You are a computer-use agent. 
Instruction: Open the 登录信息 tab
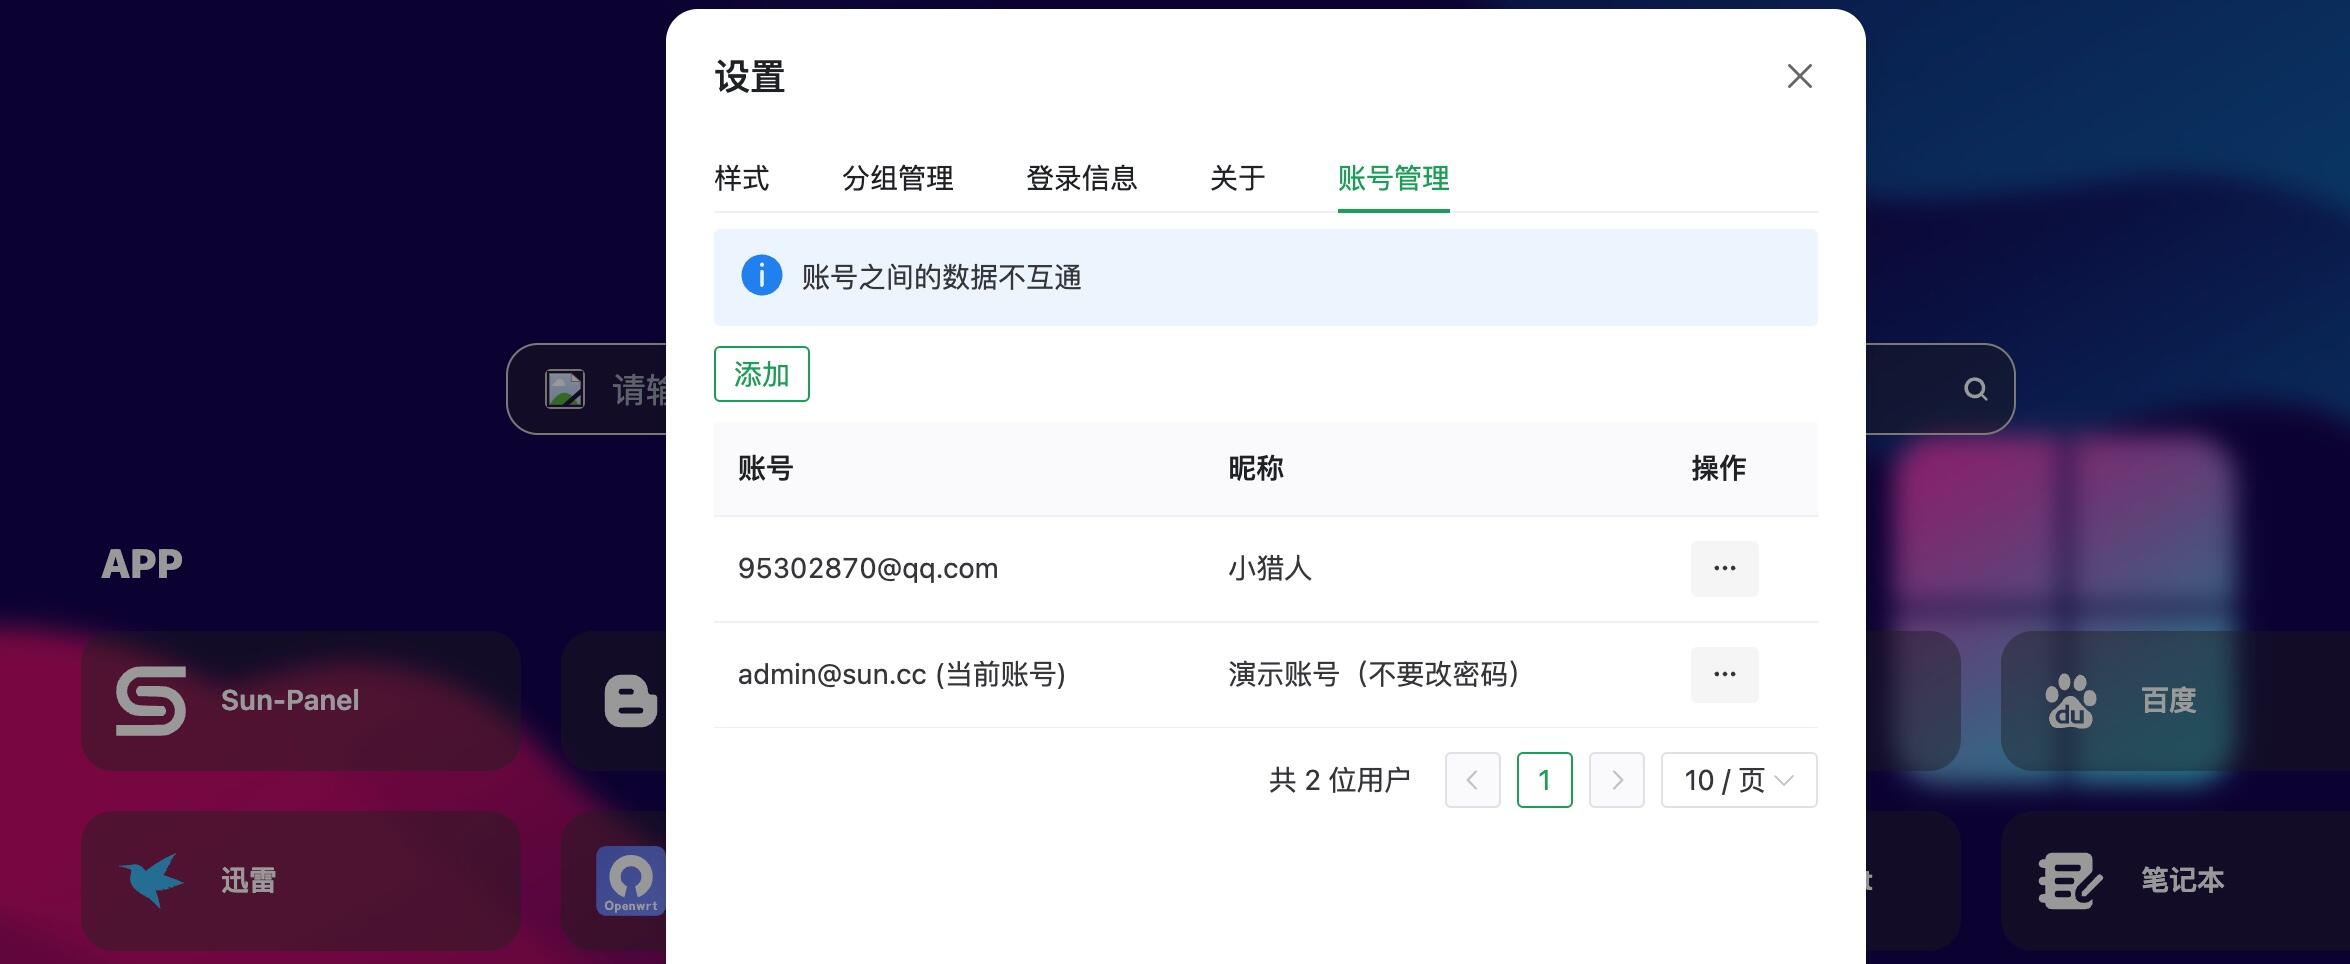1082,178
